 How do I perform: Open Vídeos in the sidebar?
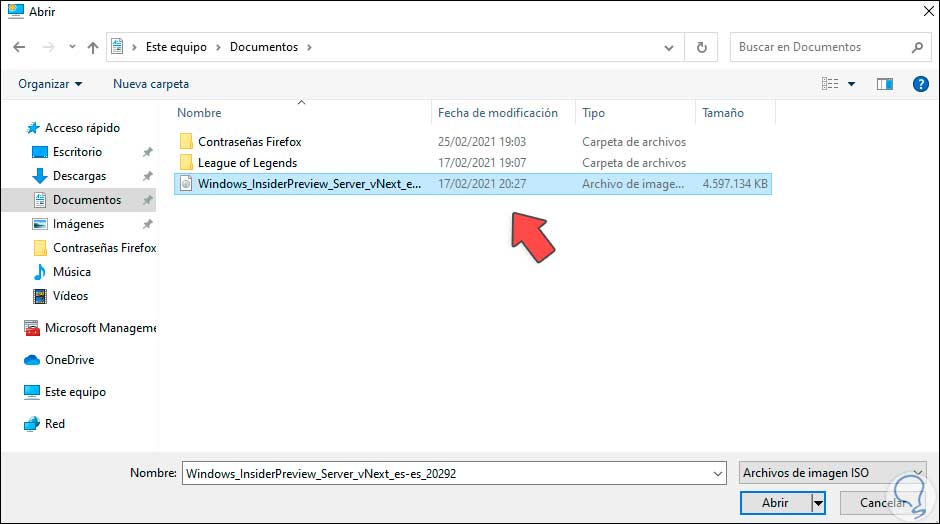[x=70, y=296]
